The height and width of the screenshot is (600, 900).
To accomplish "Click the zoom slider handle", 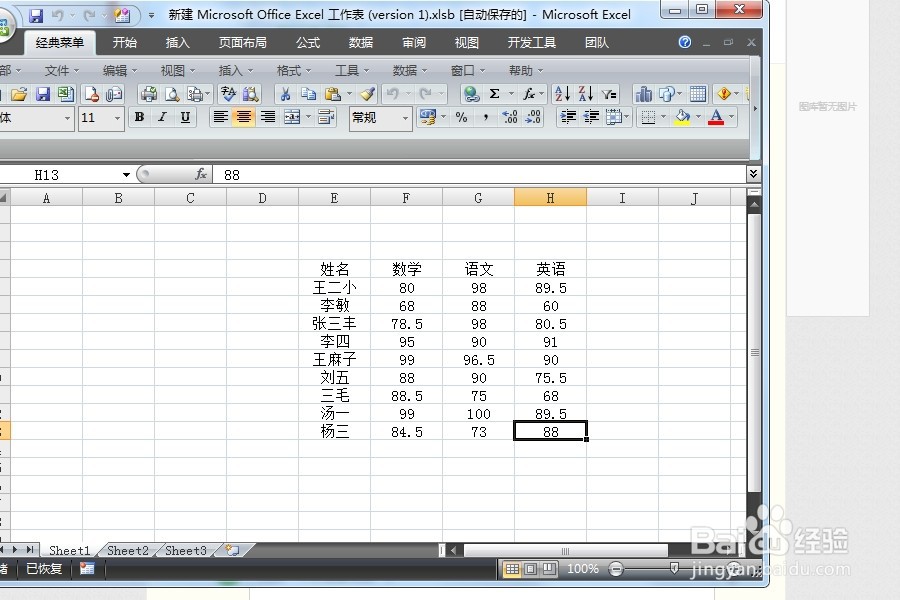I will (x=674, y=568).
